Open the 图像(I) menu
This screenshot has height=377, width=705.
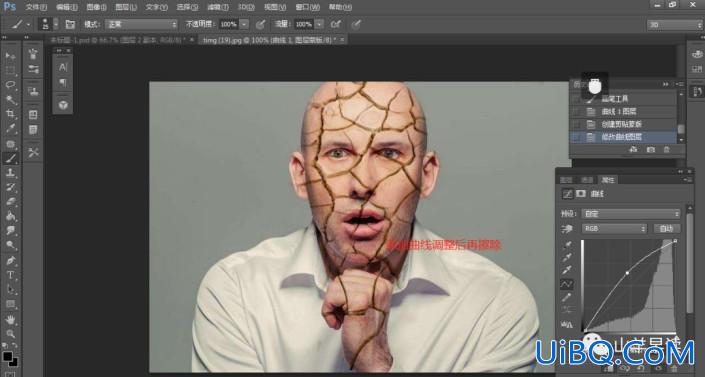96,7
